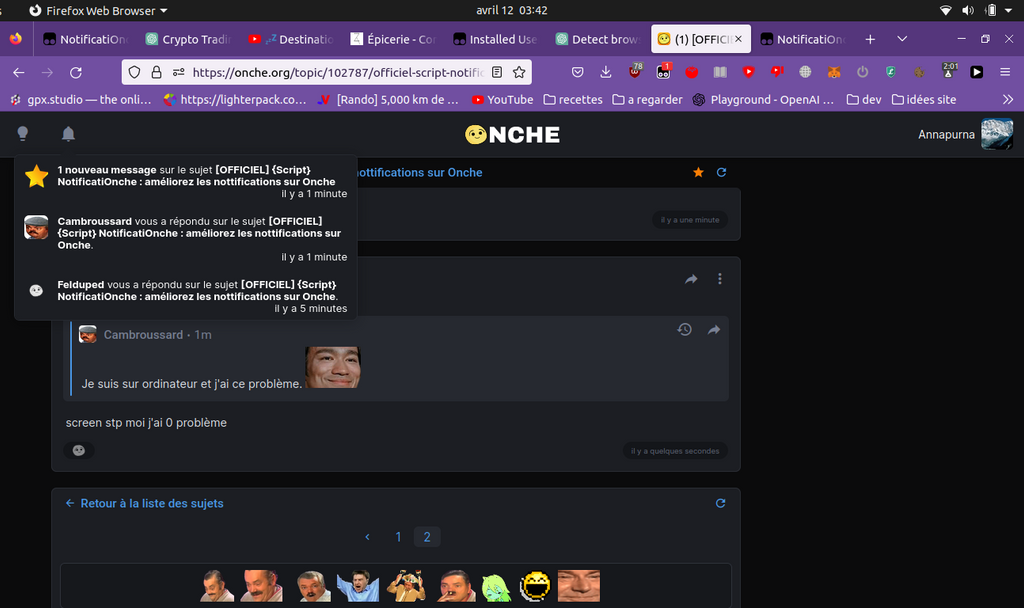
Task: Open YouTube bookmark
Action: 502,99
